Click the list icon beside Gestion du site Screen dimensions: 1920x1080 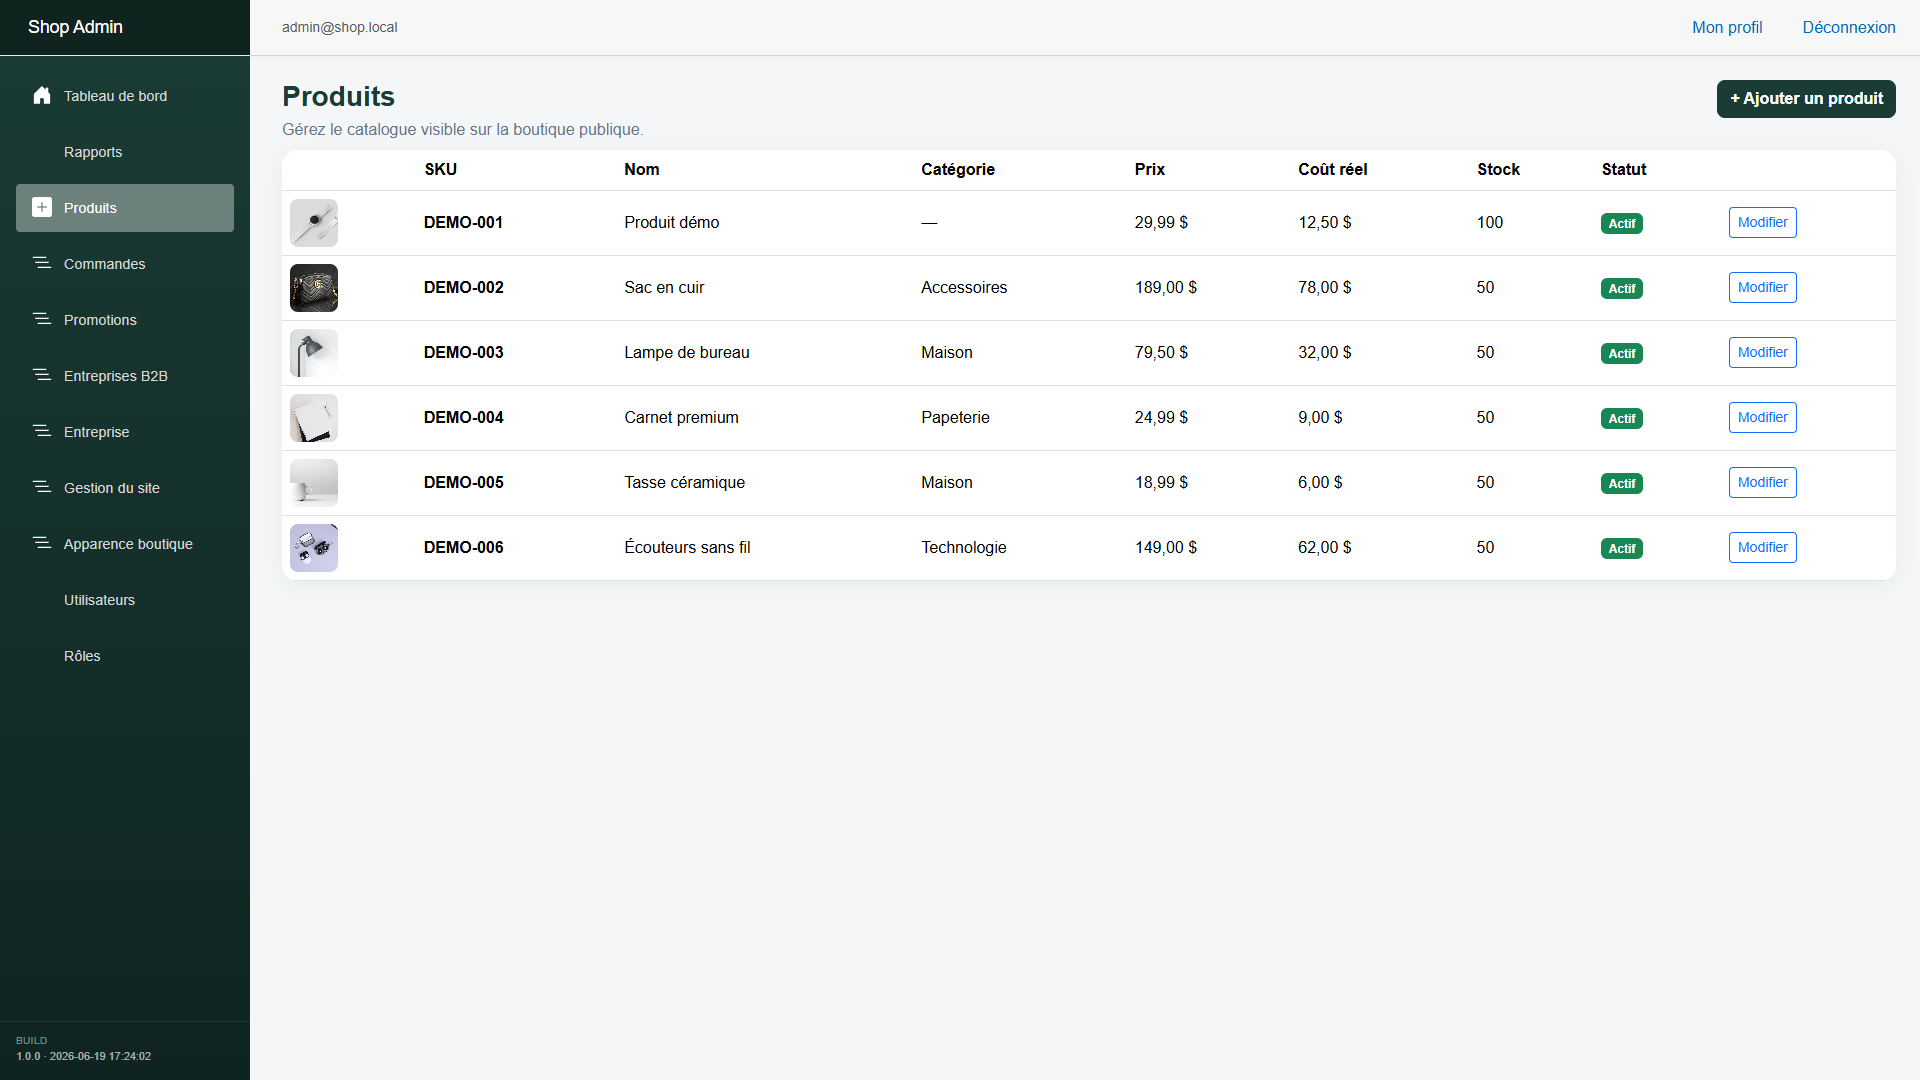[x=42, y=488]
